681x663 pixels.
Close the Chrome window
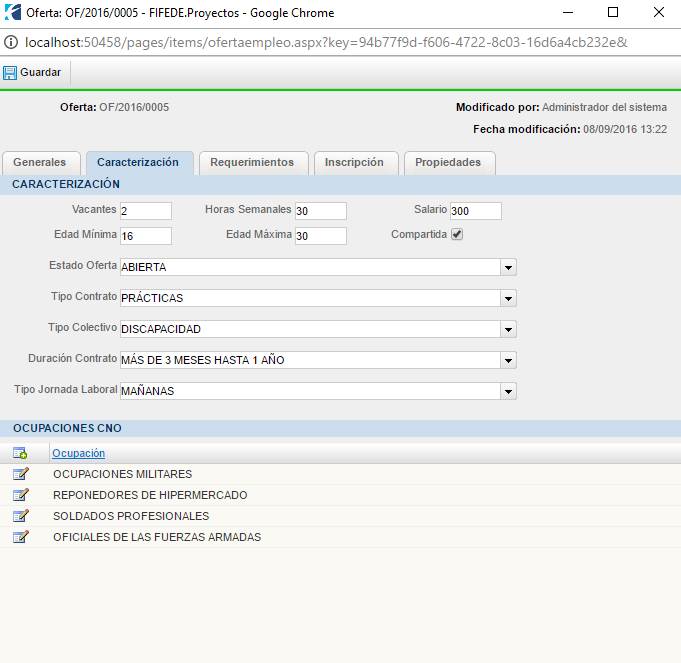pyautogui.click(x=659, y=12)
